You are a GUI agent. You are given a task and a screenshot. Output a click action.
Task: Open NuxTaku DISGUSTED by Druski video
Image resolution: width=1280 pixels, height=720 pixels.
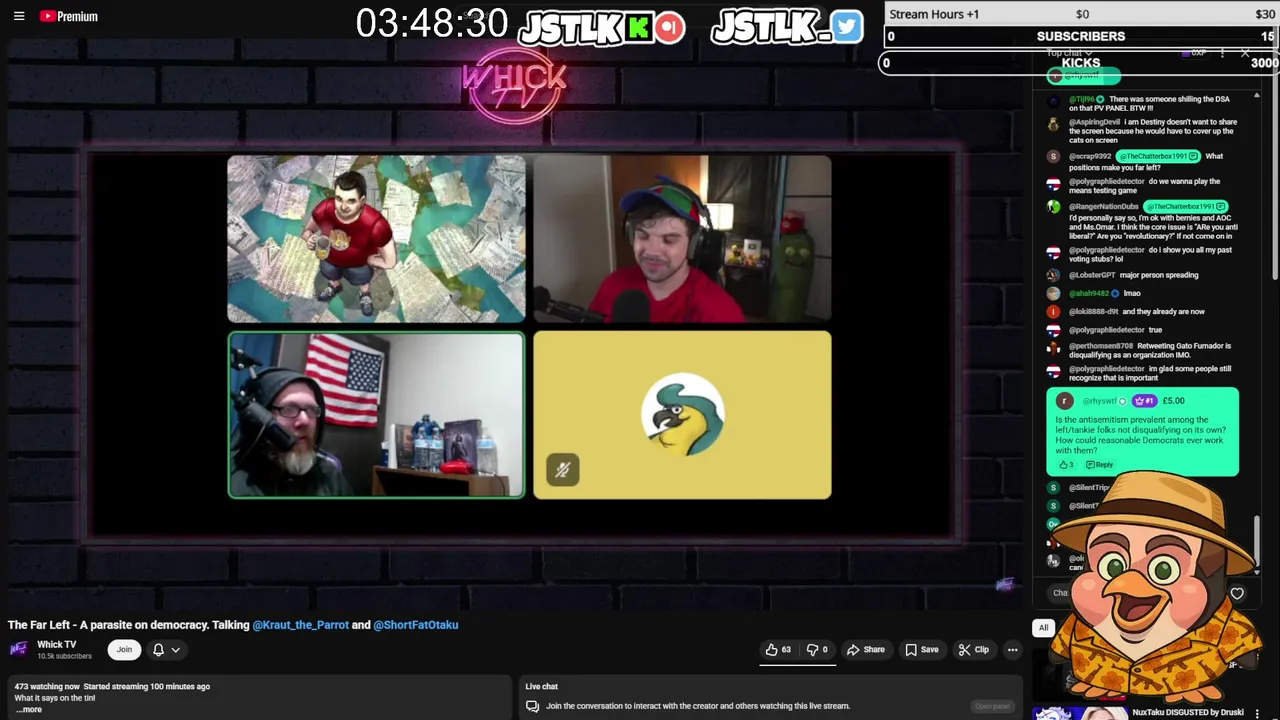click(x=1188, y=713)
